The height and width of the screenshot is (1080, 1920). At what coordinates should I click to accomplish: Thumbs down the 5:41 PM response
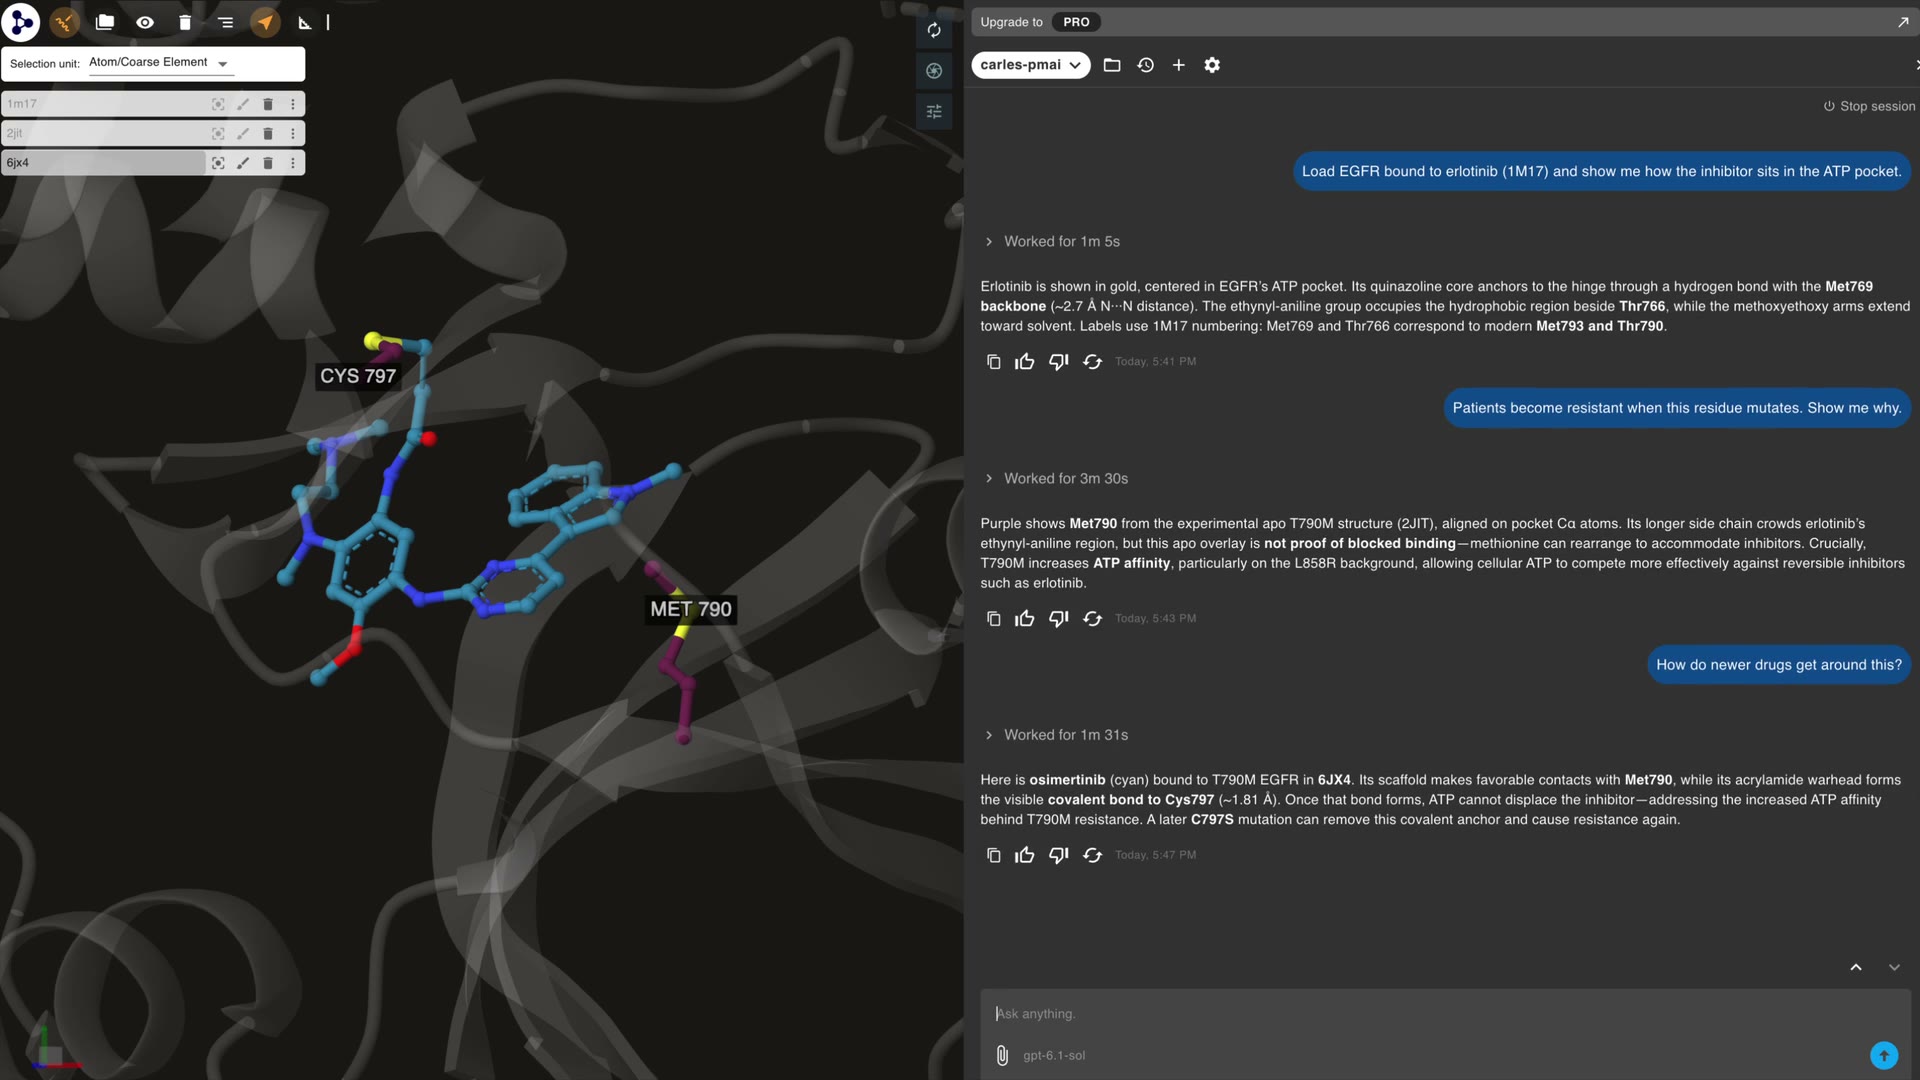(1058, 362)
